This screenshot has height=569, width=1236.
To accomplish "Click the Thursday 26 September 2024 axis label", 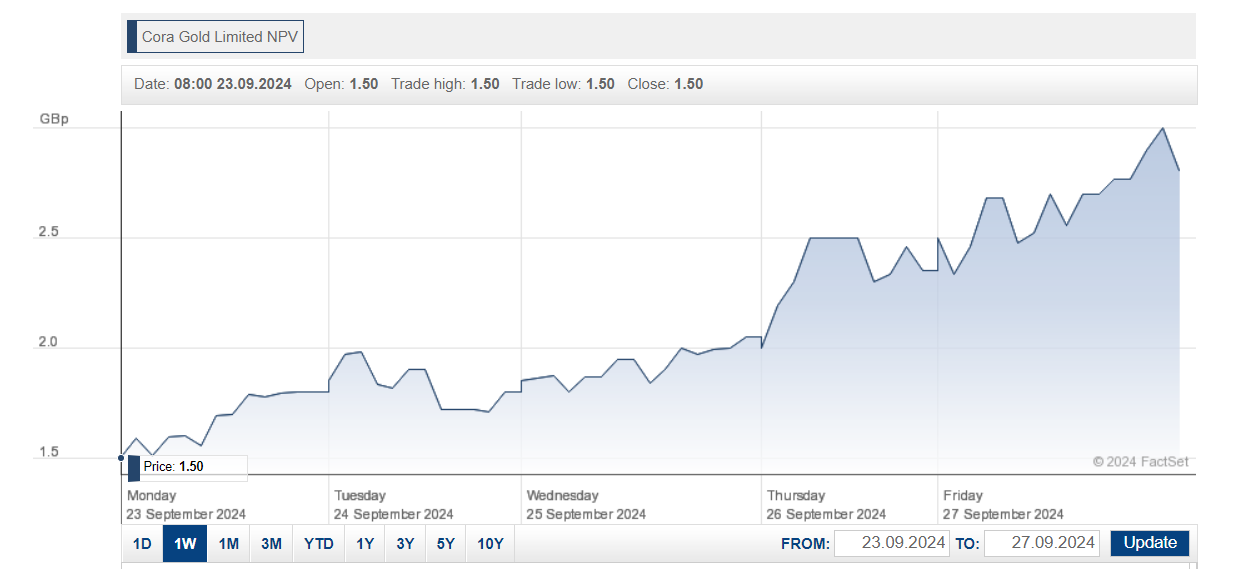I will (826, 505).
